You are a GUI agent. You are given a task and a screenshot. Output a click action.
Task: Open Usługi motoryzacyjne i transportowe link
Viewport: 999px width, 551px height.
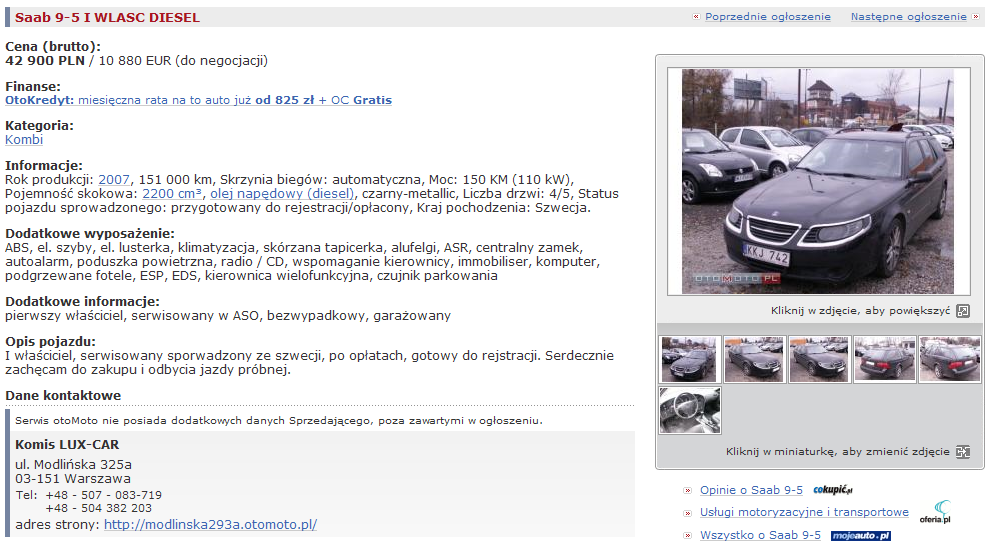click(804, 512)
